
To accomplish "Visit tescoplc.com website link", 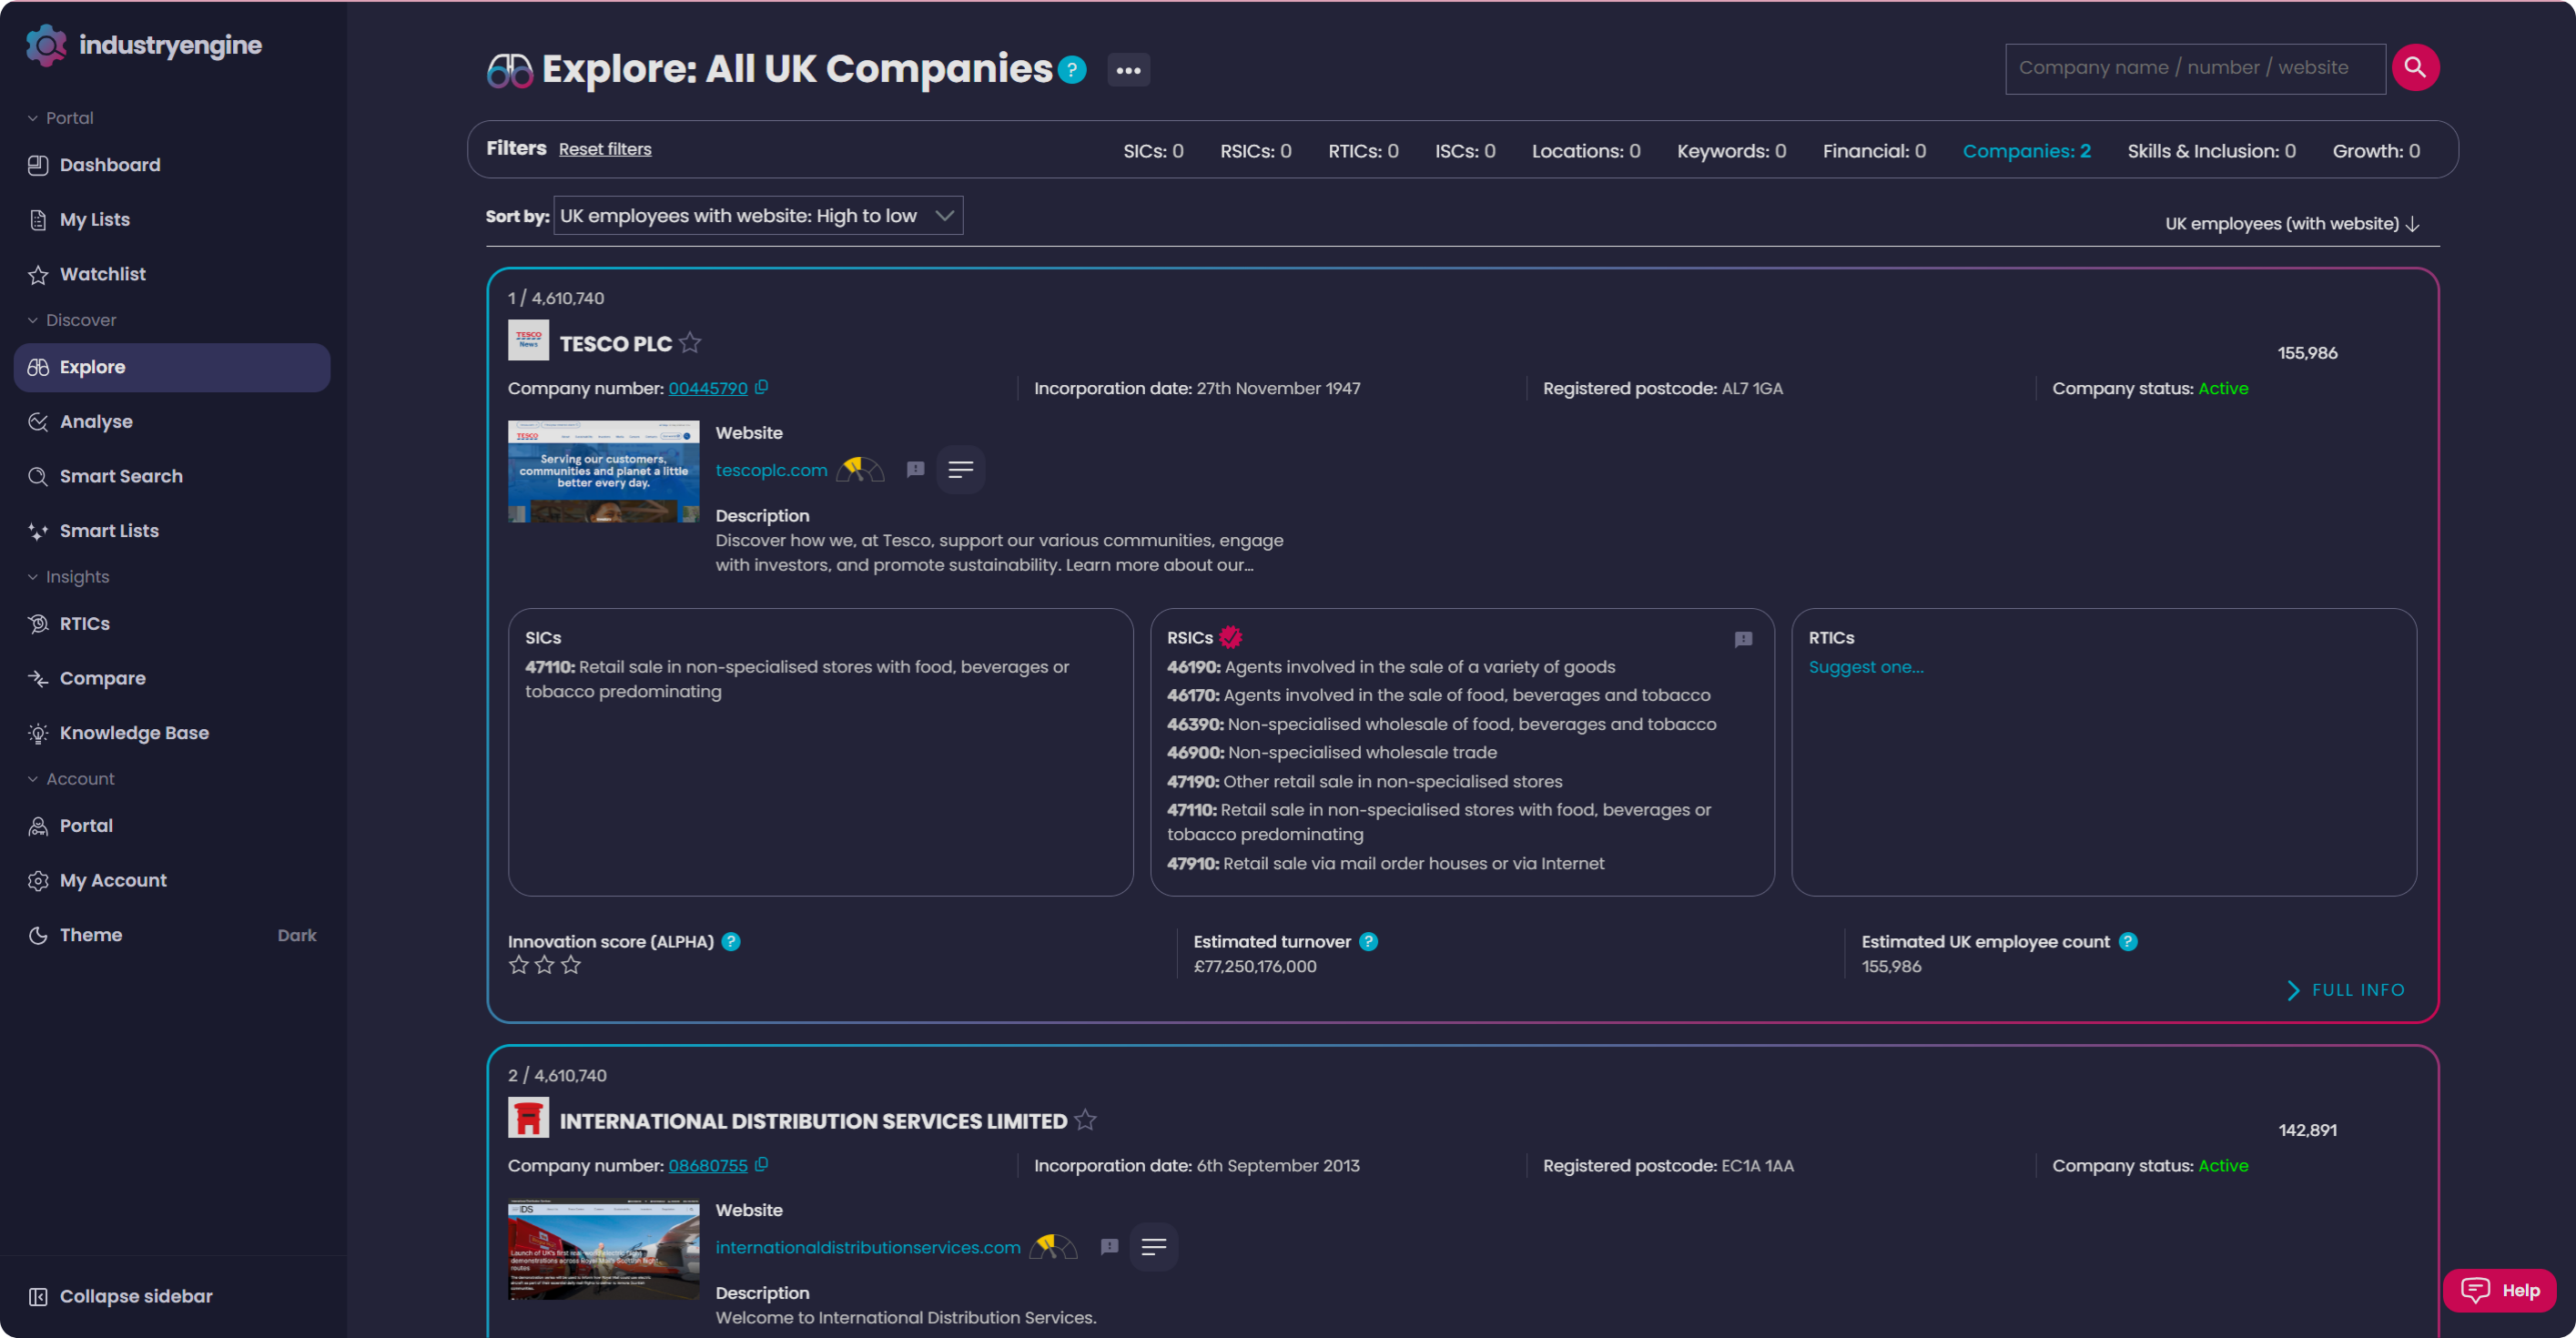I will [771, 470].
